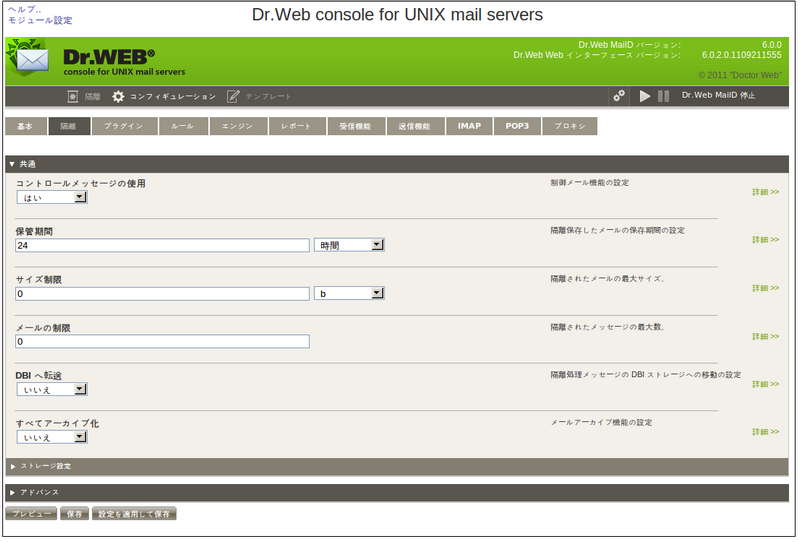Click the 保存 button
Screen dimensions: 800x542
[x=74, y=514]
